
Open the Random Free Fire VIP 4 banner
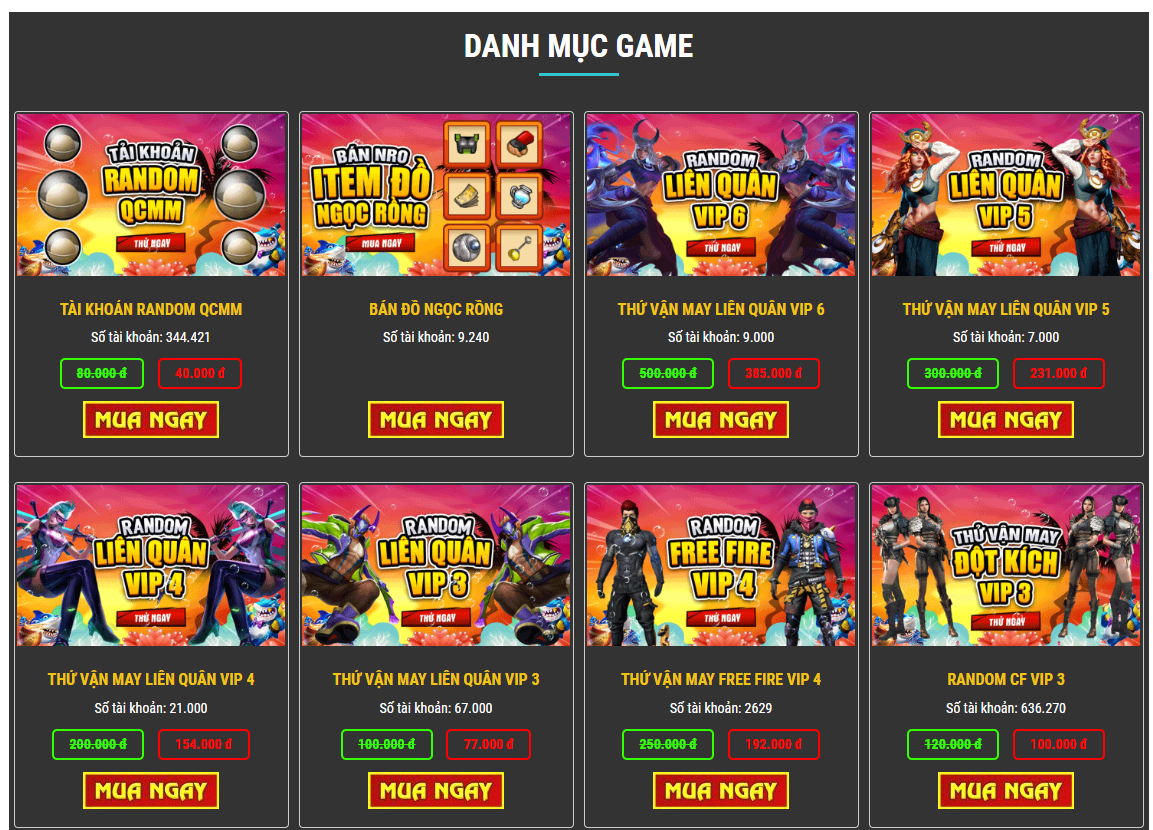click(x=721, y=565)
